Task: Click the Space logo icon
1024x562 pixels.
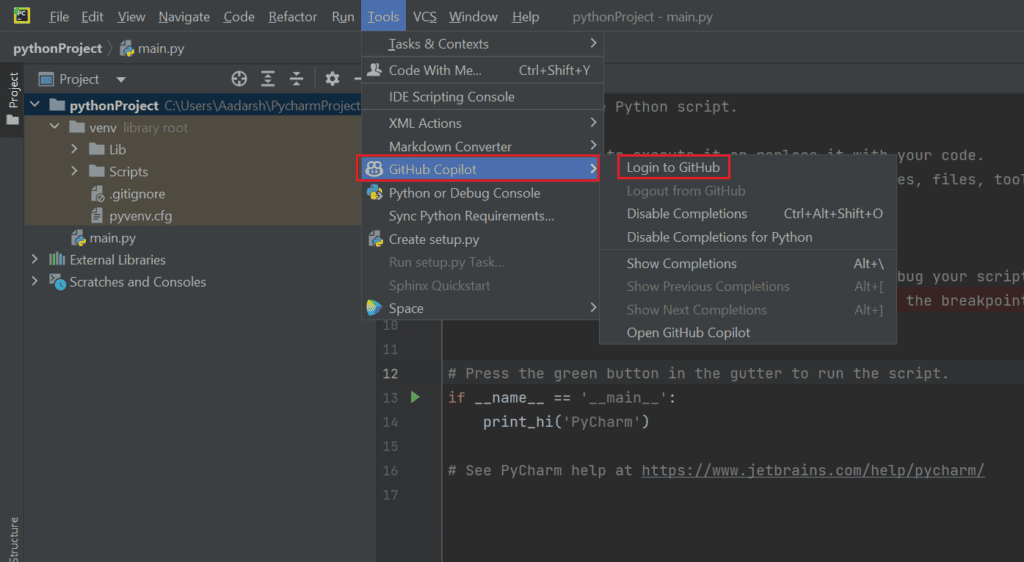Action: pyautogui.click(x=374, y=307)
